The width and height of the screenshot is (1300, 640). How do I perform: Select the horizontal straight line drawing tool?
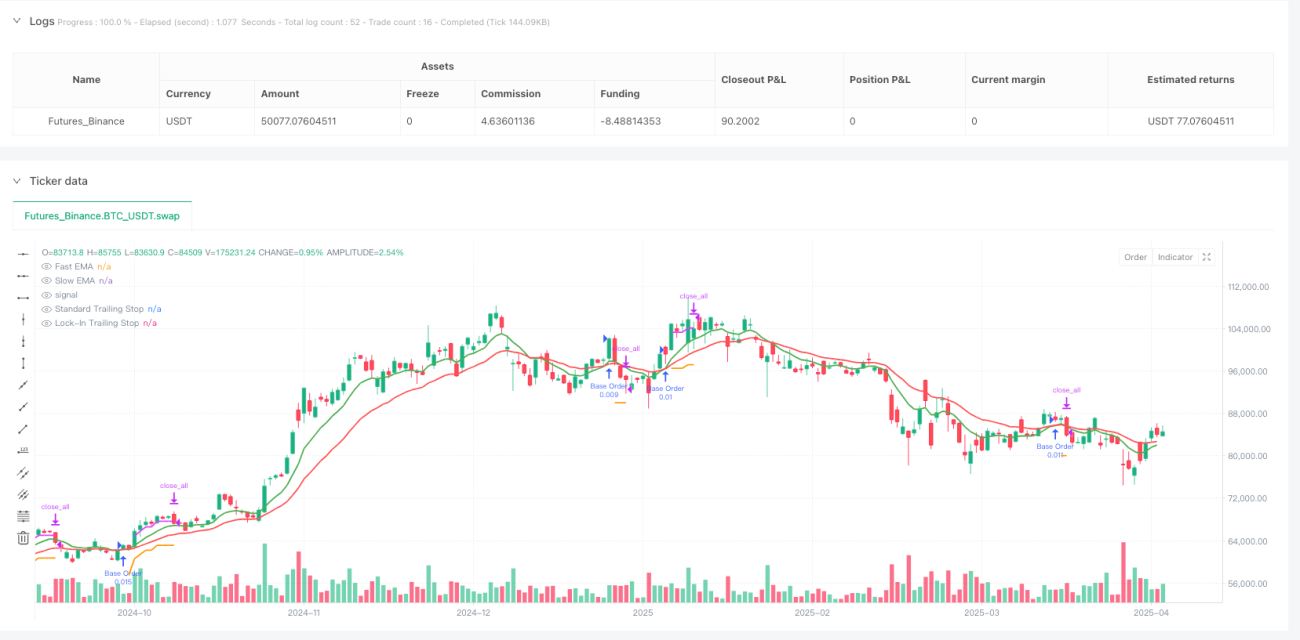24,254
